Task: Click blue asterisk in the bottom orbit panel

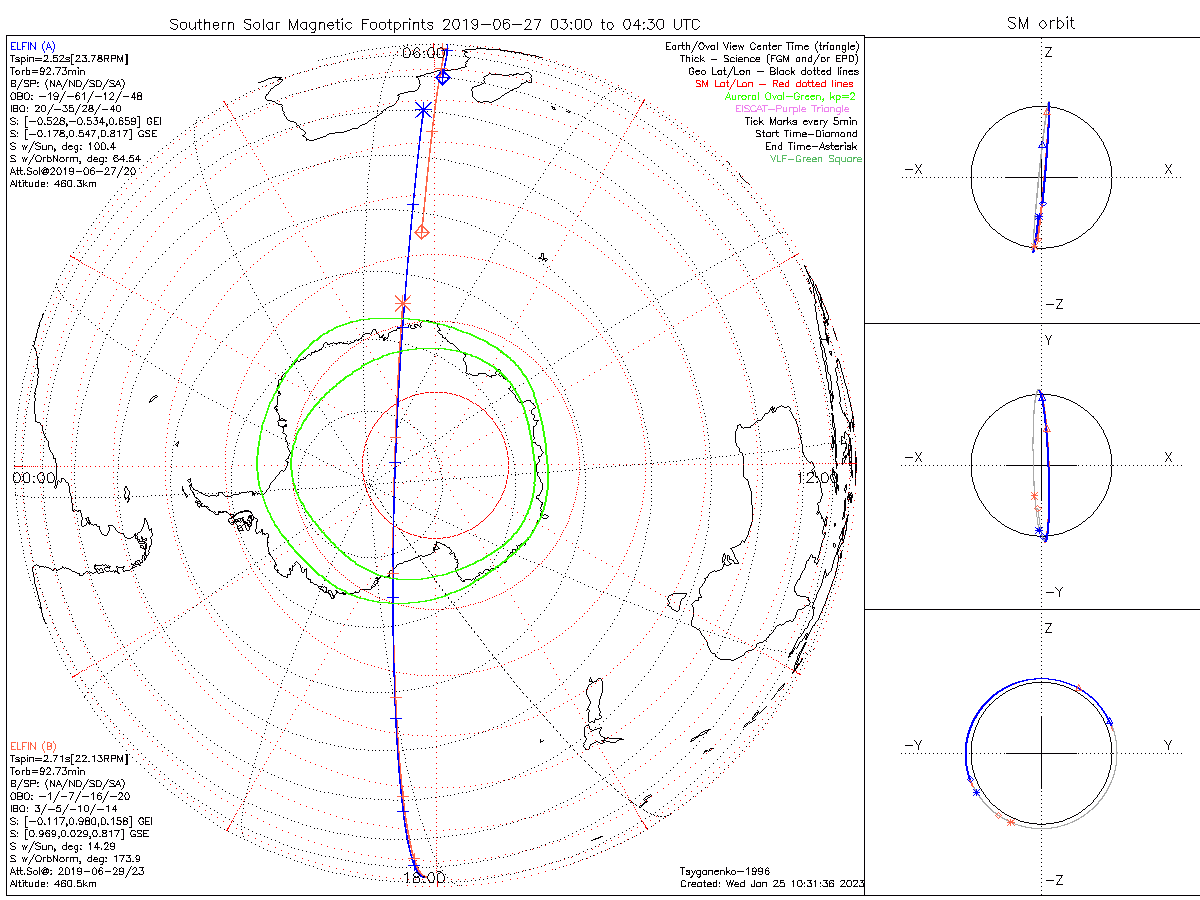Action: point(976,793)
